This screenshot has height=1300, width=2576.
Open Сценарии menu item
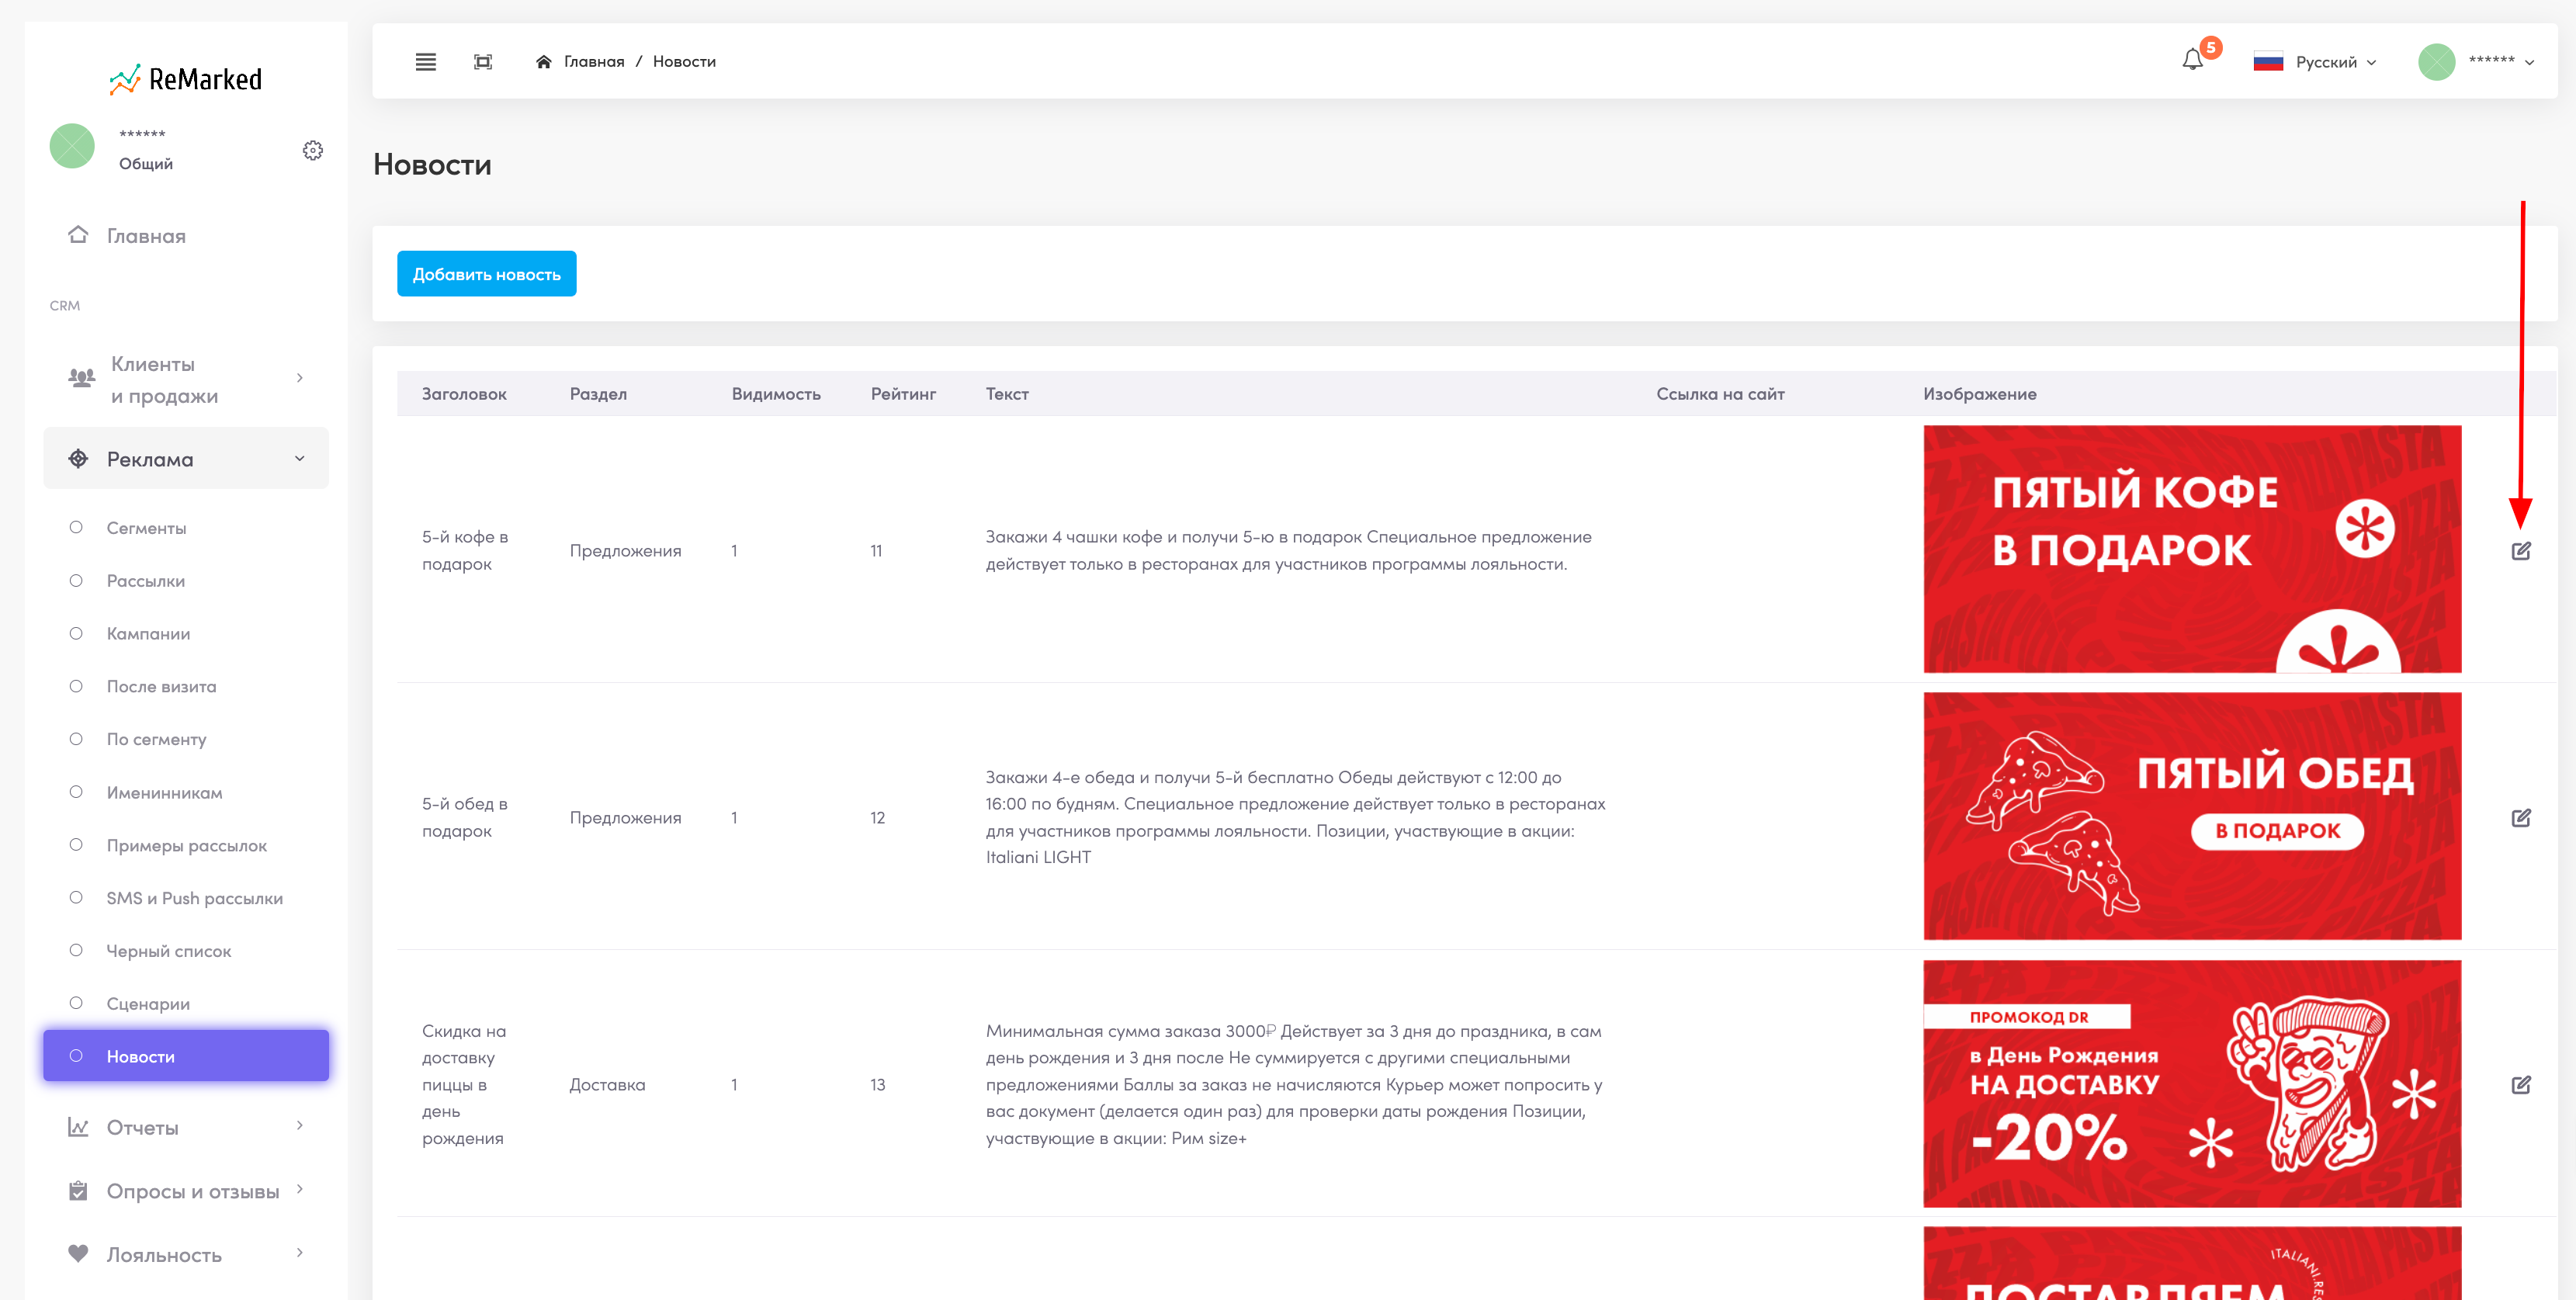pyautogui.click(x=148, y=1004)
